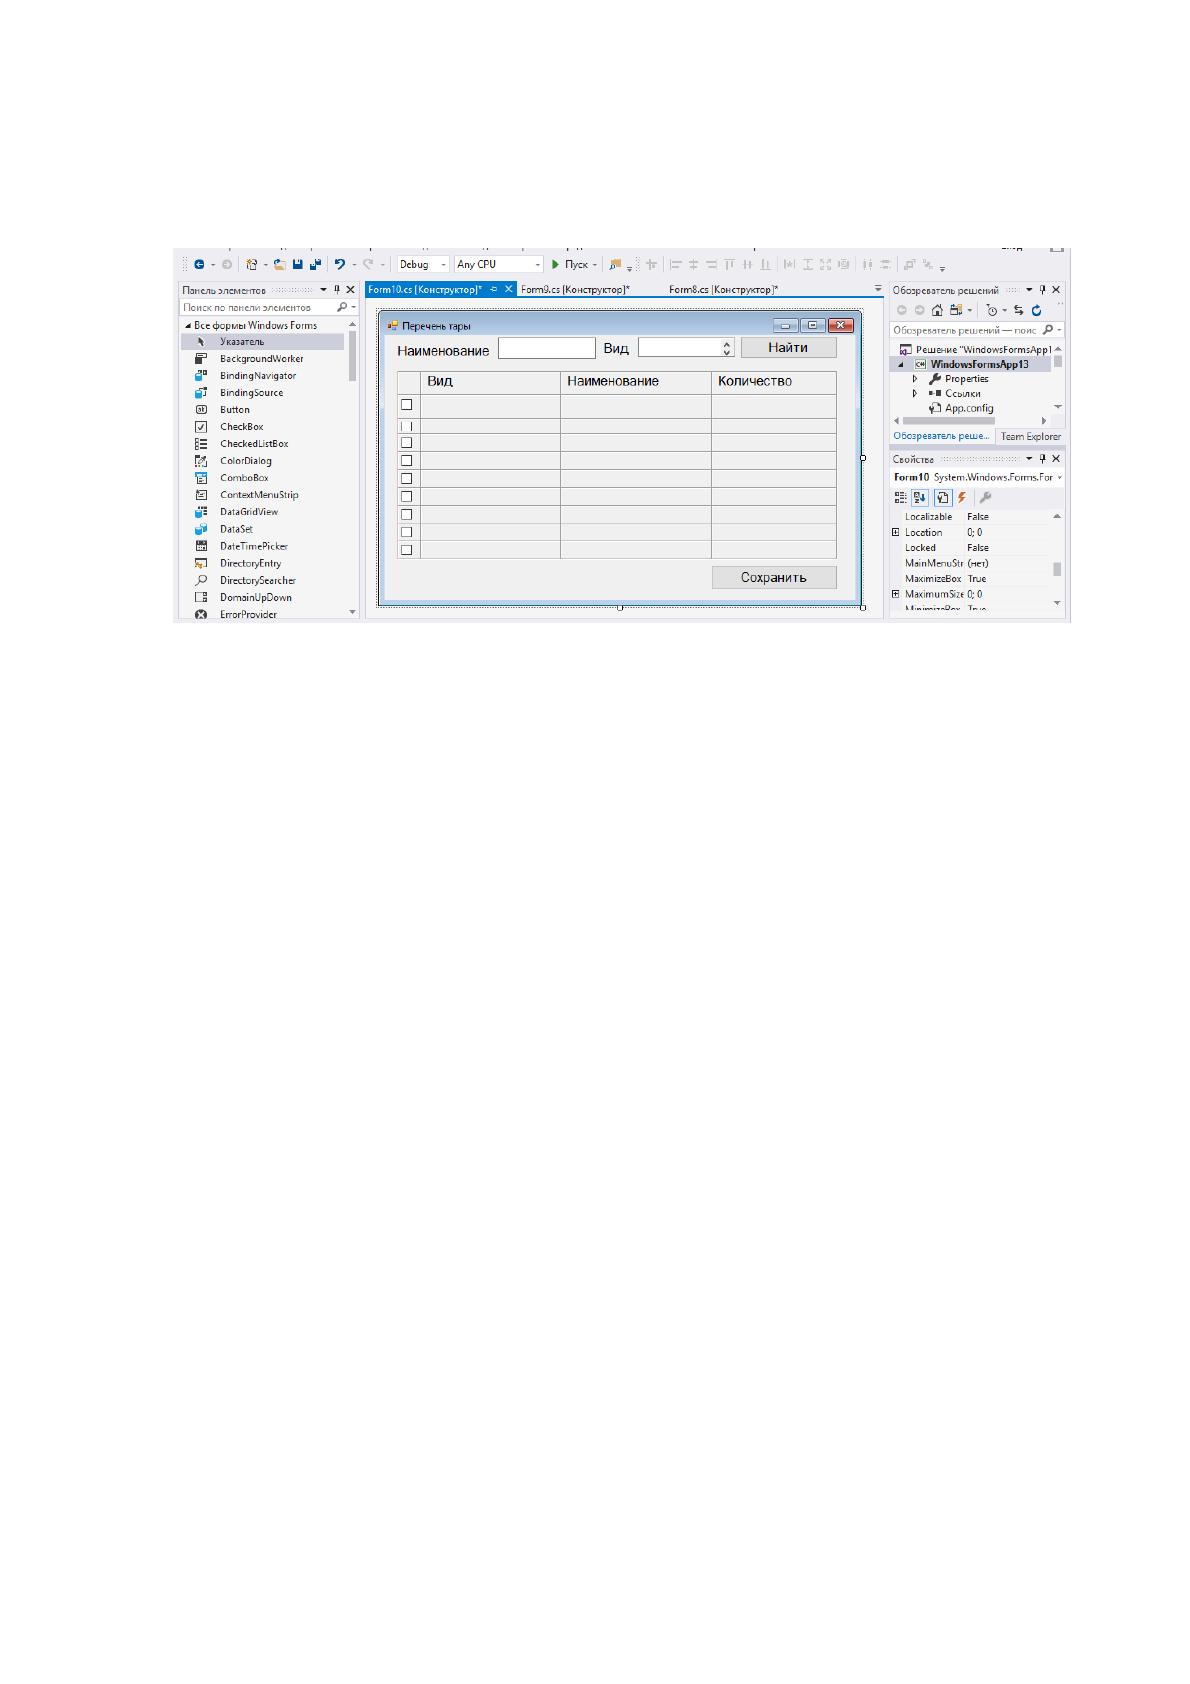Screen dimensions: 1190x1684
Task: Switch to the Form9.cs designer tab
Action: 575,290
